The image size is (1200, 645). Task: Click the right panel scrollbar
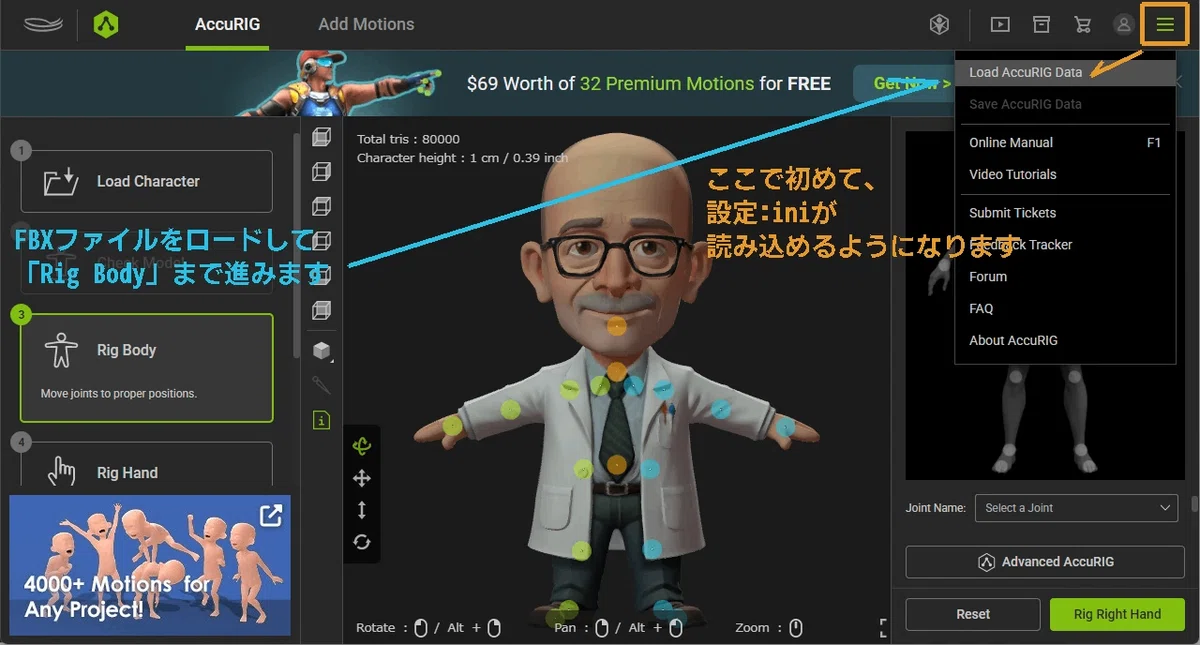click(x=1195, y=503)
